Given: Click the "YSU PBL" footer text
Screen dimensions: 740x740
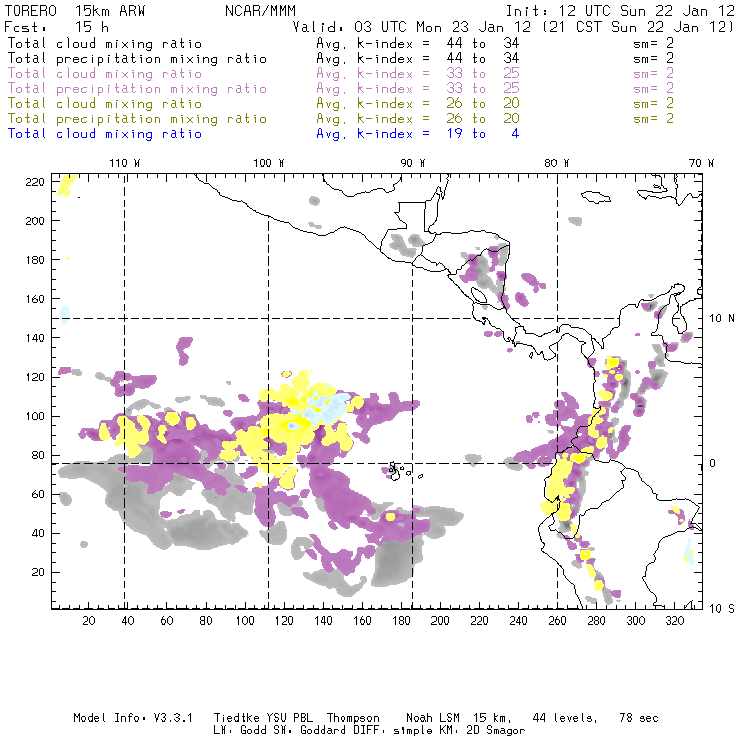Looking at the screenshot, I should (289, 718).
